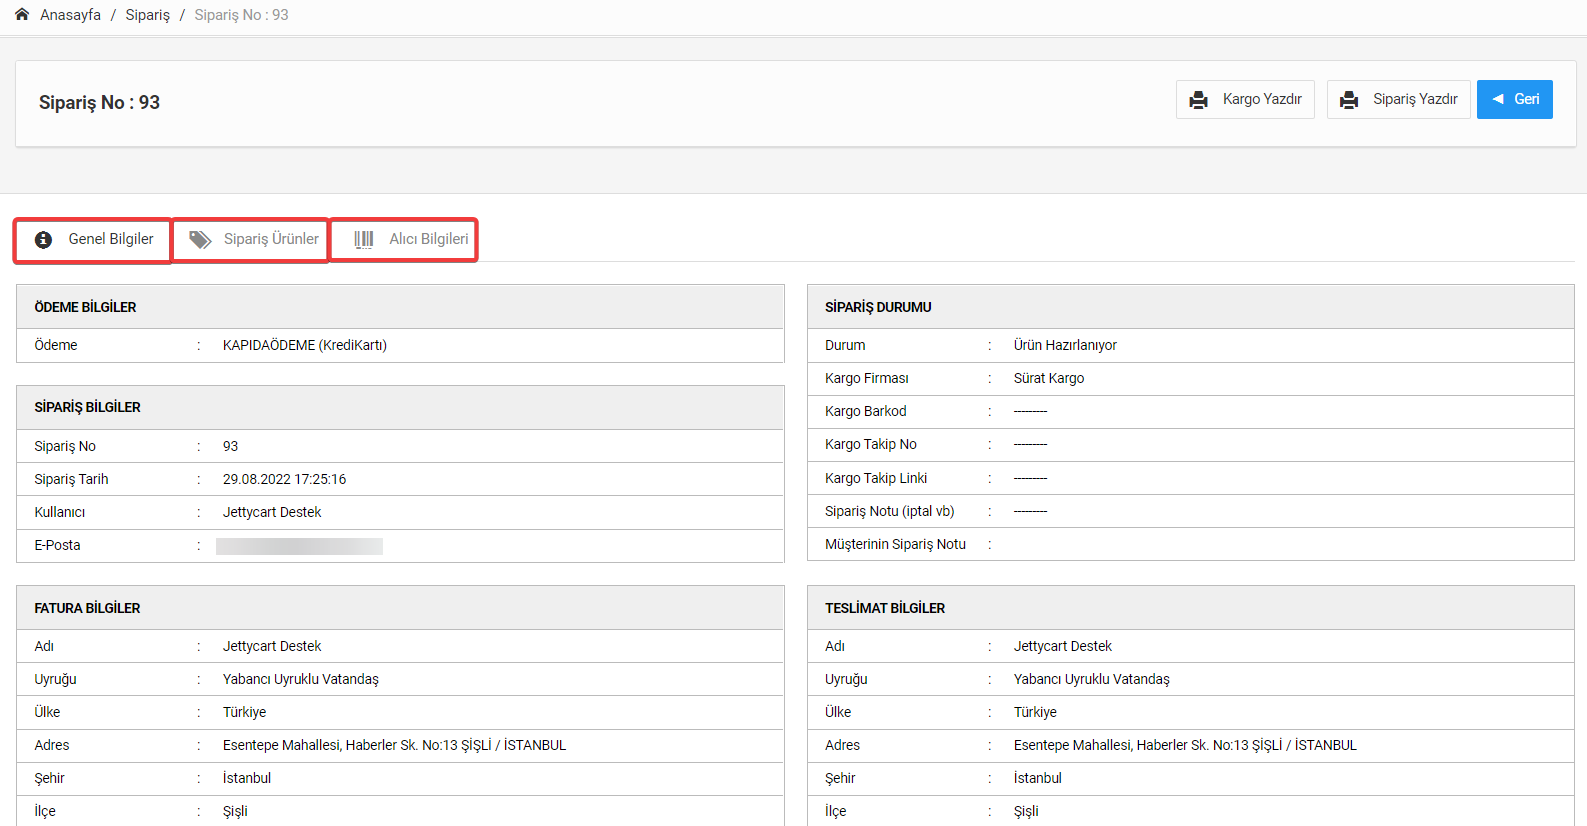This screenshot has width=1587, height=826.
Task: Click the Sipariş No : 93 breadcrumb
Action: [x=241, y=15]
